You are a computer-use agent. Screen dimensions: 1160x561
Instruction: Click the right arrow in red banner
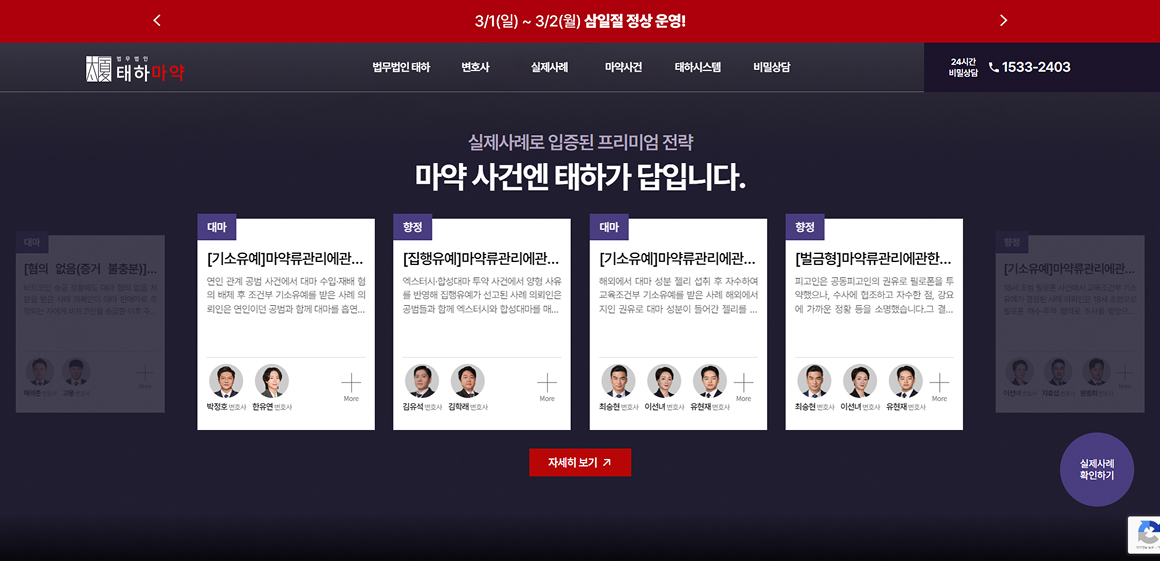pos(1003,21)
